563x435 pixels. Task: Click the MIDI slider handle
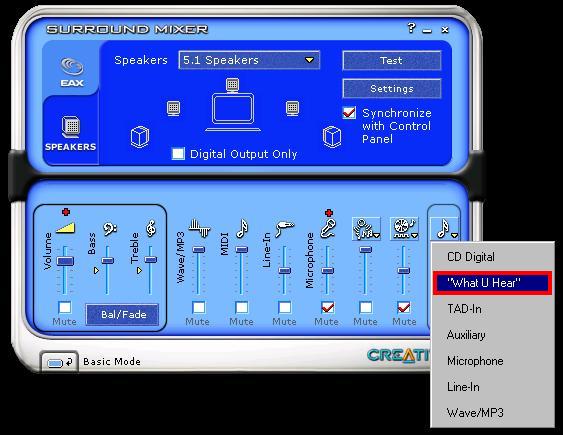[x=242, y=249]
